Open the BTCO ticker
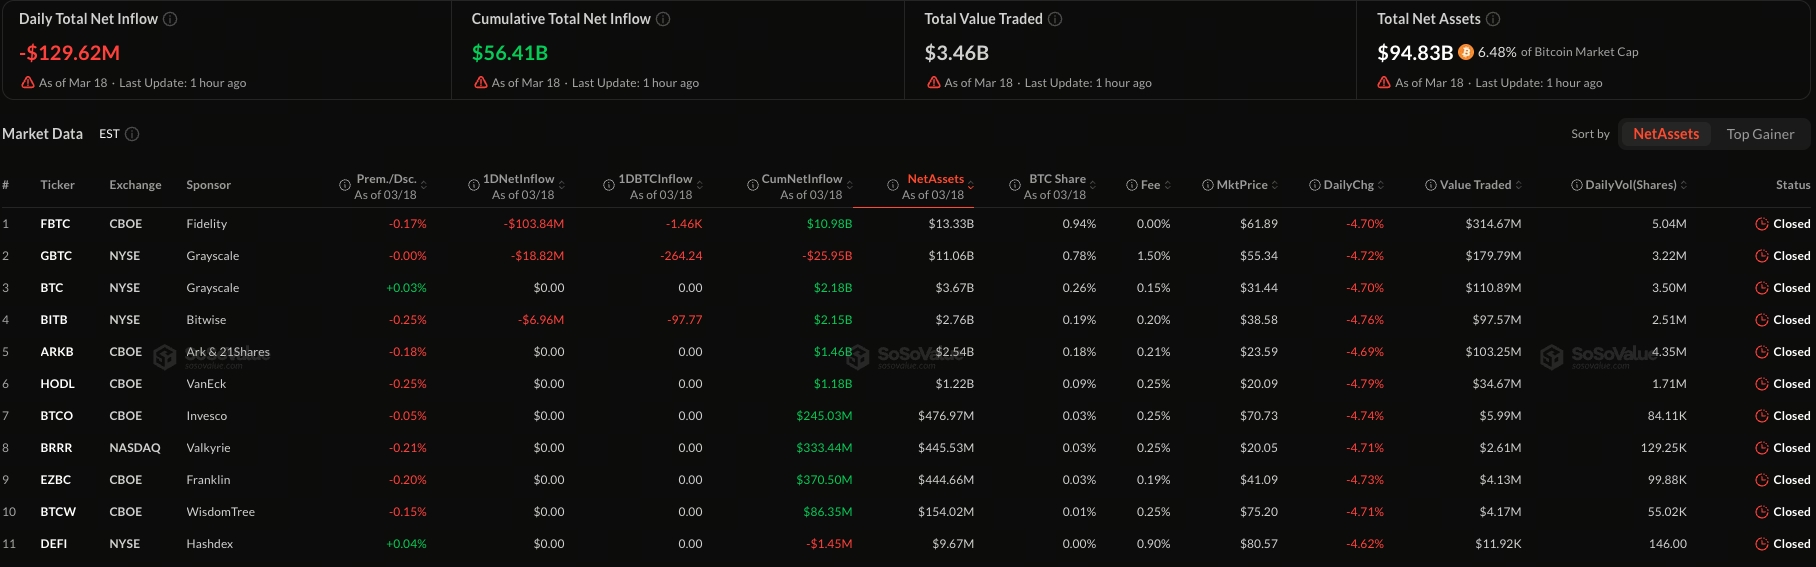Image resolution: width=1816 pixels, height=567 pixels. [x=56, y=416]
